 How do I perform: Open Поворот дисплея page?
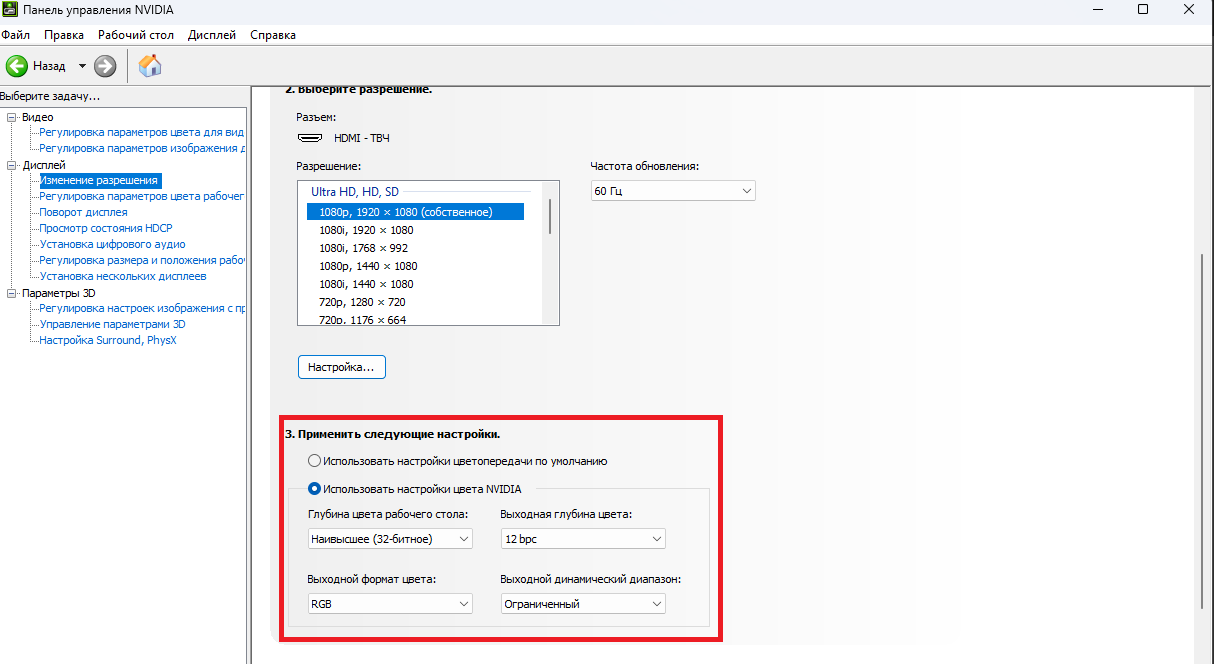tap(83, 212)
